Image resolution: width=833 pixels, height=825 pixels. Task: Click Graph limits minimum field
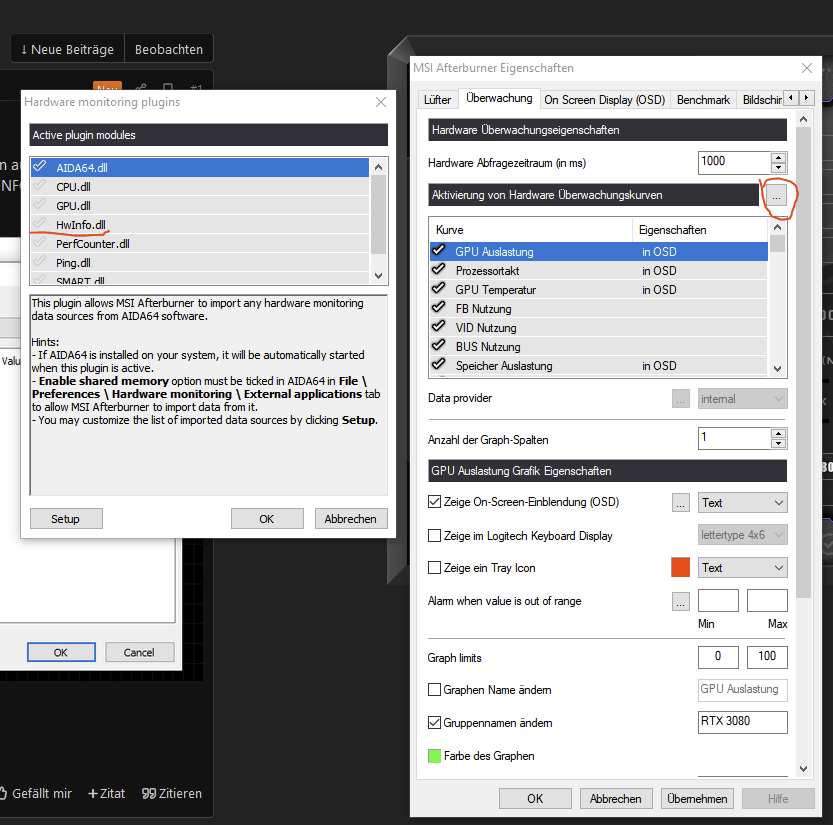718,657
